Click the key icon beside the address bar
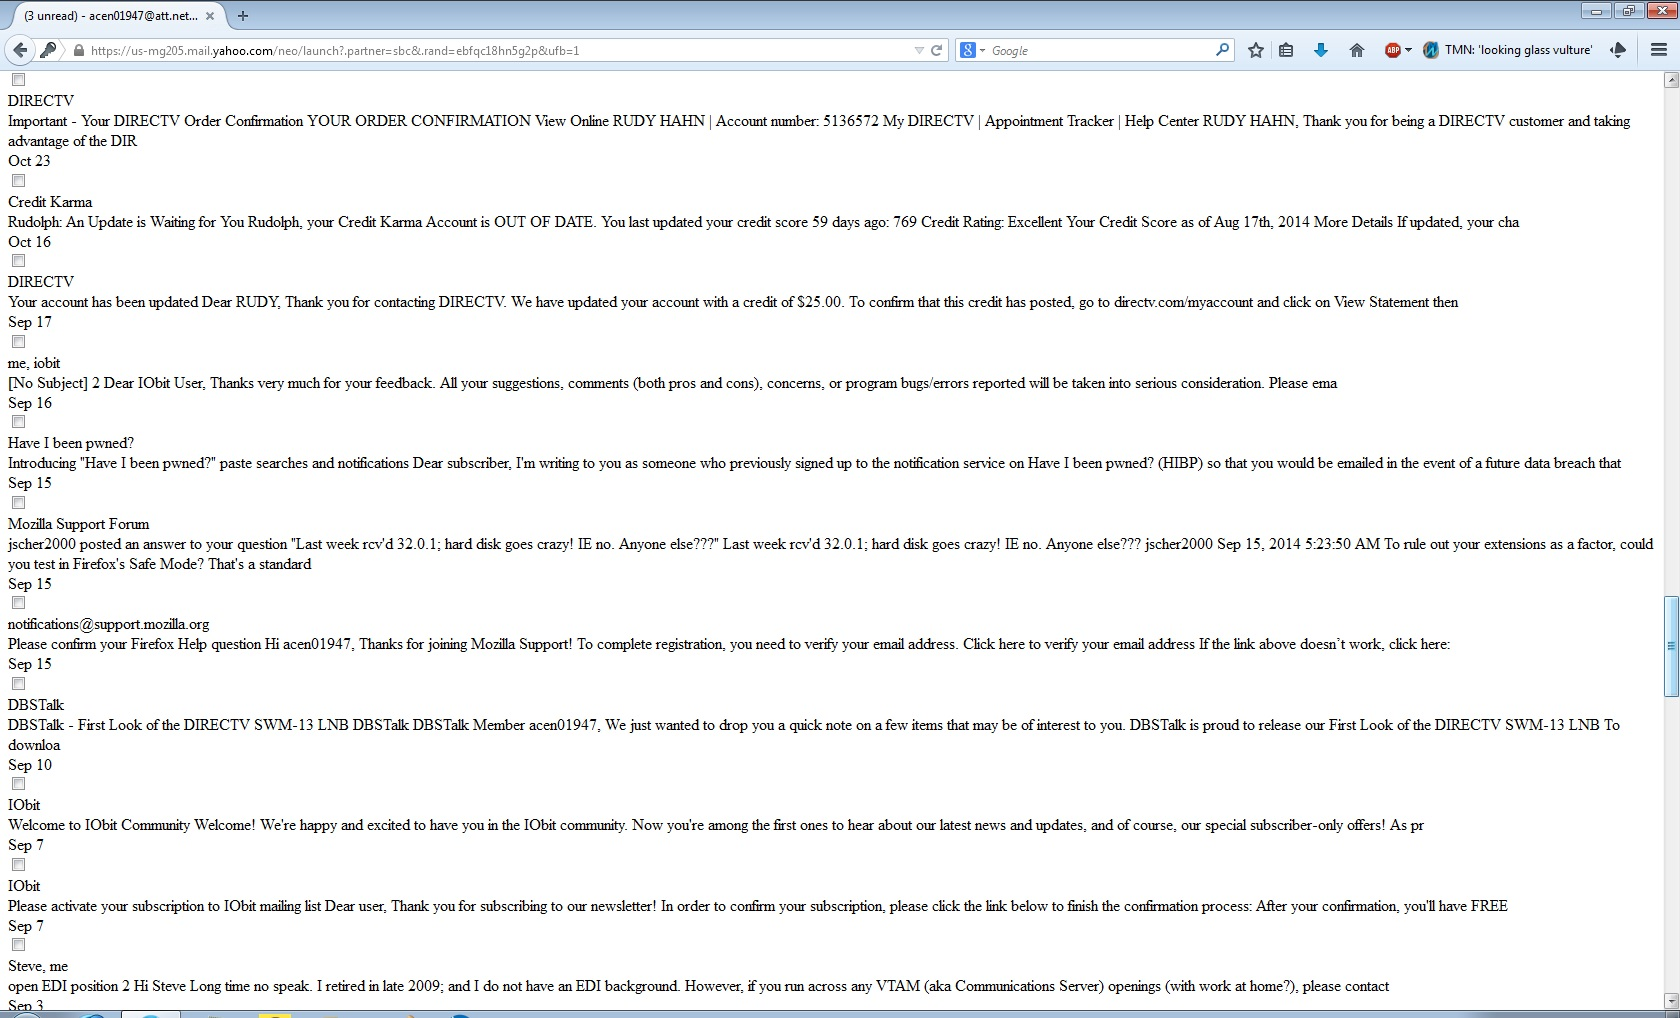This screenshot has width=1680, height=1018. click(49, 50)
